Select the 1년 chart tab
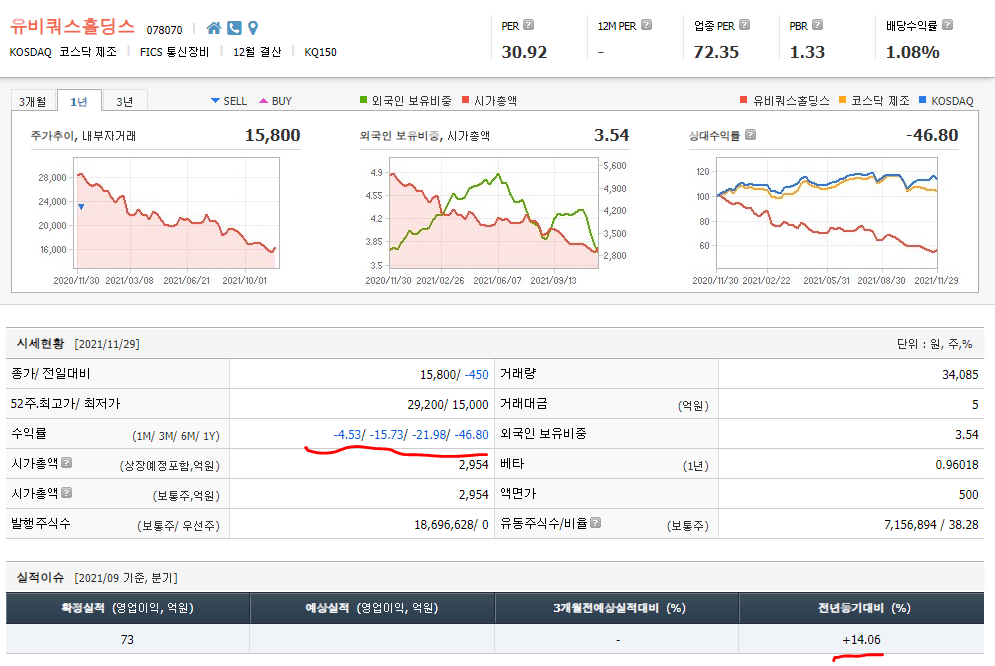This screenshot has width=995, height=666. 79,101
